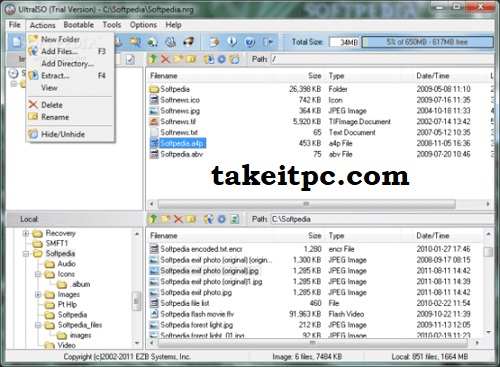The width and height of the screenshot is (500, 367).
Task: Sort Local pane by Filename column header
Action: (163, 236)
